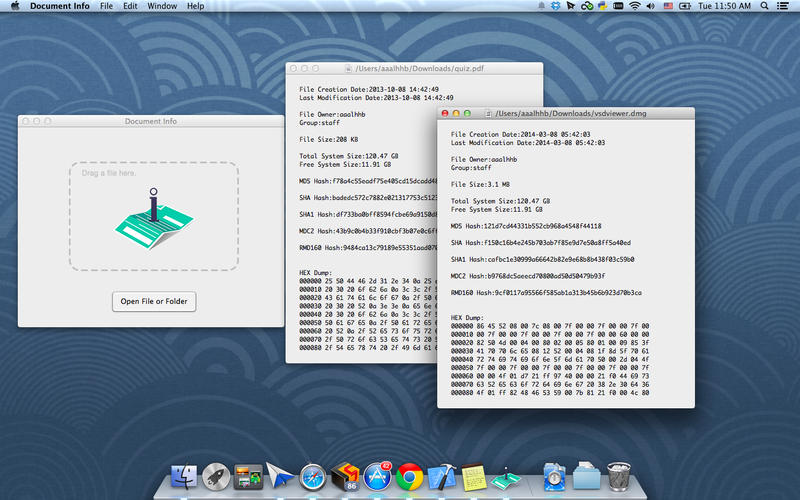
Task: Open the Document Info application menu
Action: pyautogui.click(x=60, y=6)
